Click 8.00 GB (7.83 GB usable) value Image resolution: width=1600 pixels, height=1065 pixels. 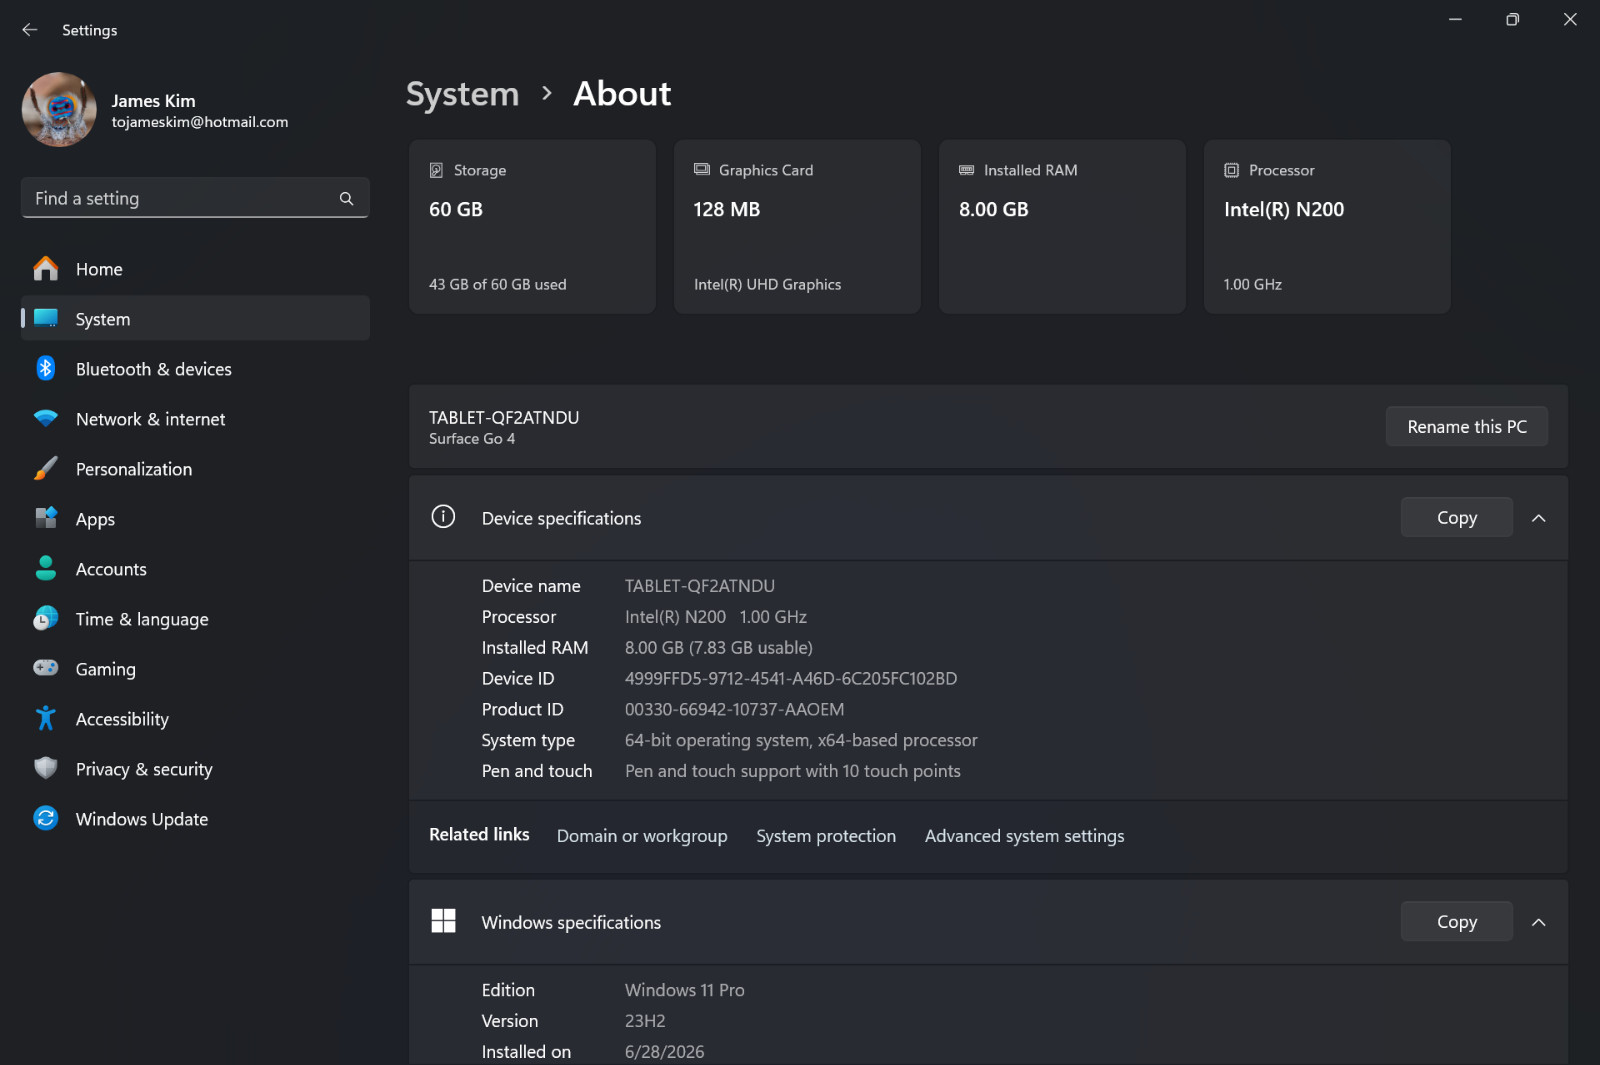pyautogui.click(x=719, y=648)
